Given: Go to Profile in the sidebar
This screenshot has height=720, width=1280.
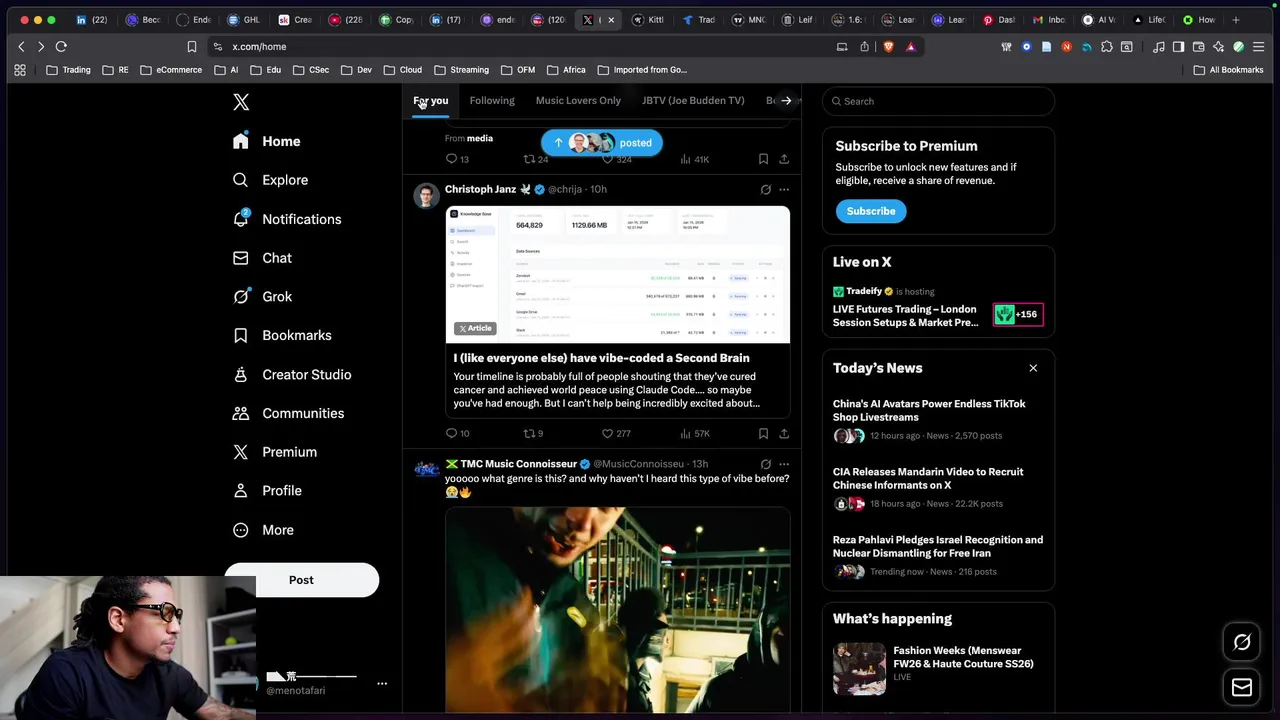Looking at the screenshot, I should pos(267,491).
